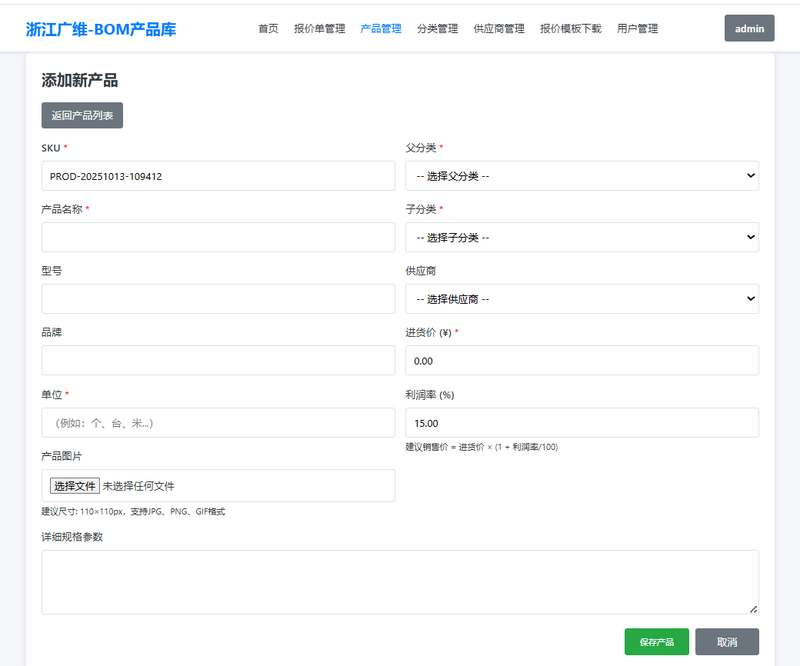Focus the 产品名称 text field
Viewport: 800px width, 666px height.
coord(218,237)
